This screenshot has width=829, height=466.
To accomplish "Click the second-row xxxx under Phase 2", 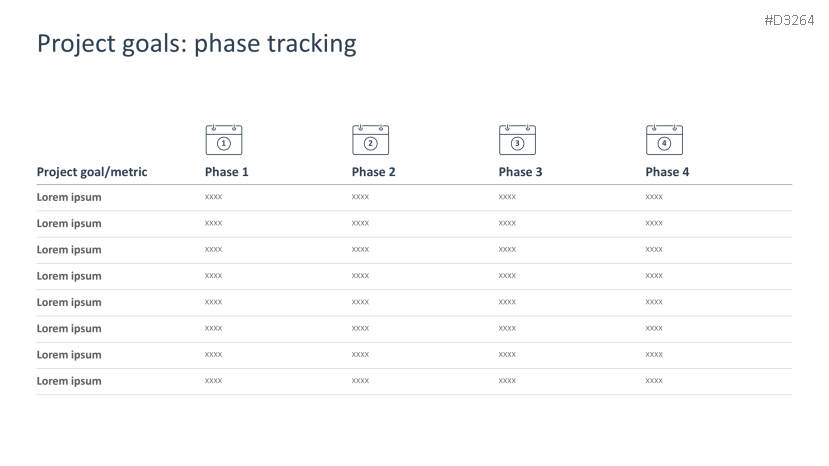I will click(x=360, y=224).
